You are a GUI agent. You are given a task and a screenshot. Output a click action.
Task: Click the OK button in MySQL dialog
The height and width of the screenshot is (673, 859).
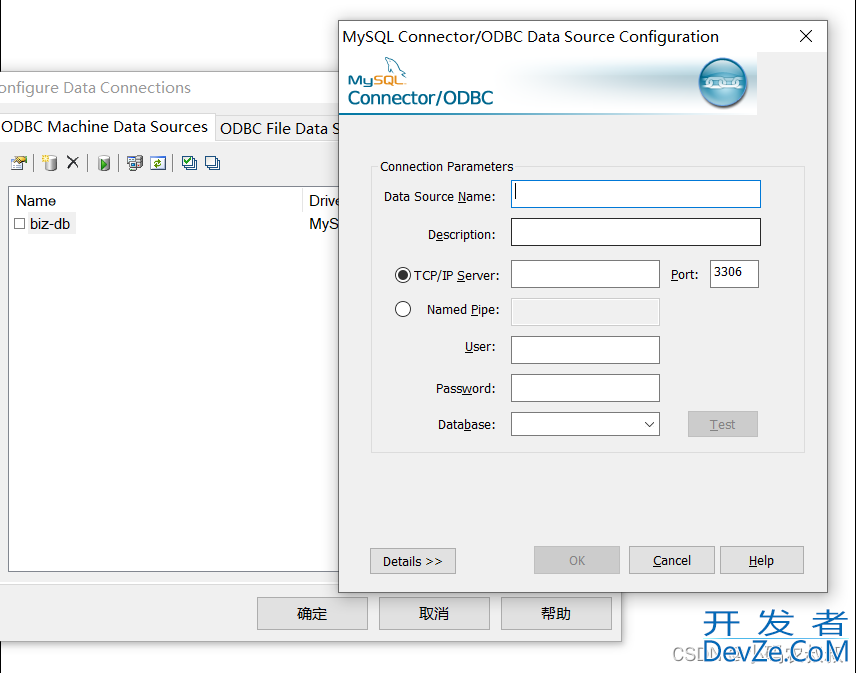coord(577,560)
